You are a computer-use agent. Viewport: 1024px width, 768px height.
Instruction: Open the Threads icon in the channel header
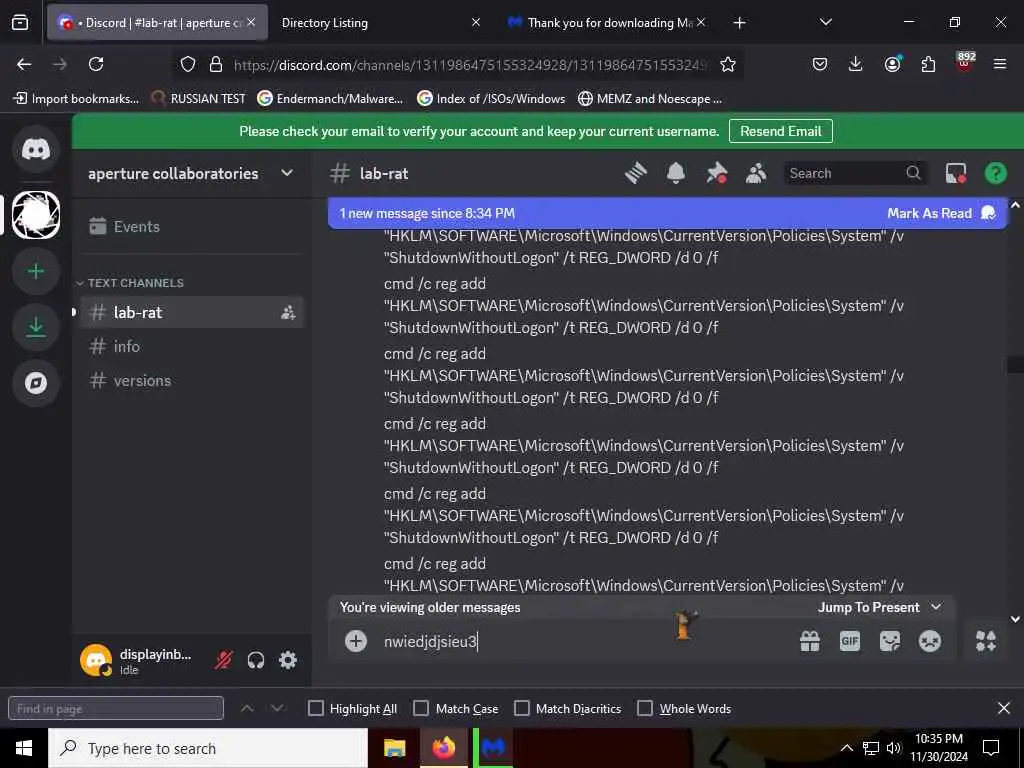tap(635, 173)
